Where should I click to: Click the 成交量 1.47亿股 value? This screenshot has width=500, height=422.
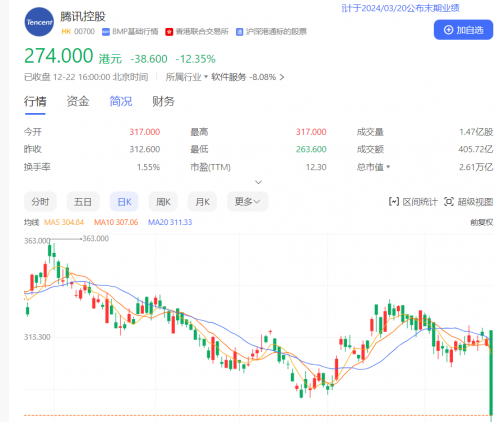coord(476,132)
